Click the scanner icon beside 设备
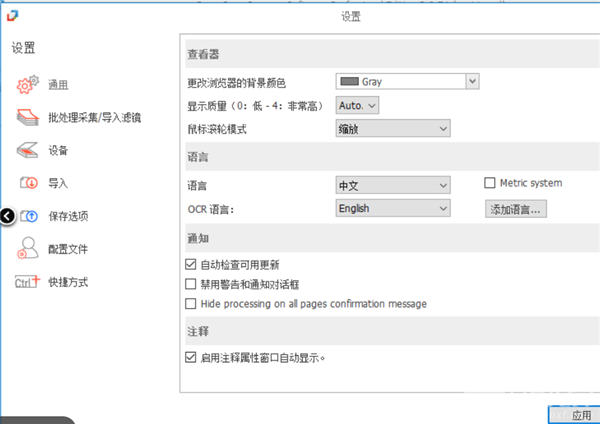Viewport: 600px width, 424px height. (x=27, y=150)
